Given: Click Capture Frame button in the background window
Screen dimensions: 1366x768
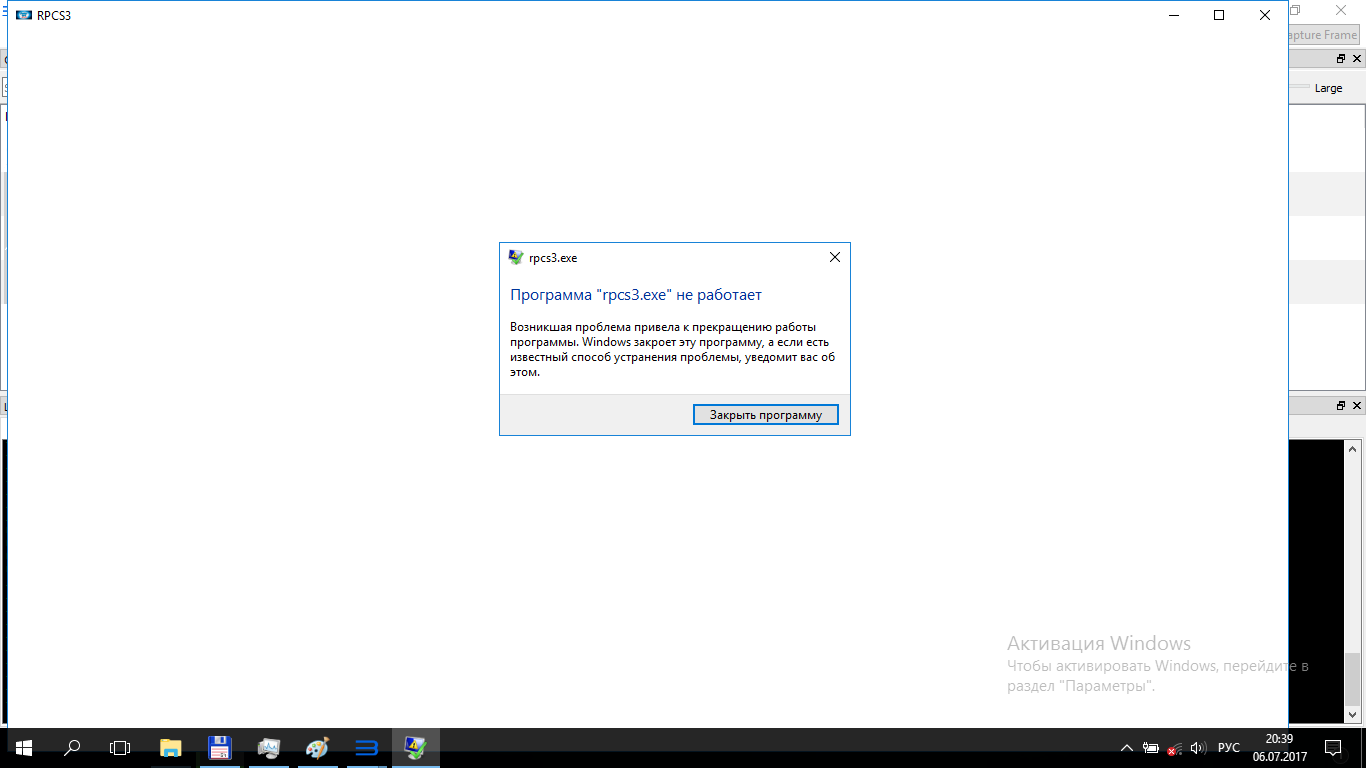Looking at the screenshot, I should coord(1324,35).
